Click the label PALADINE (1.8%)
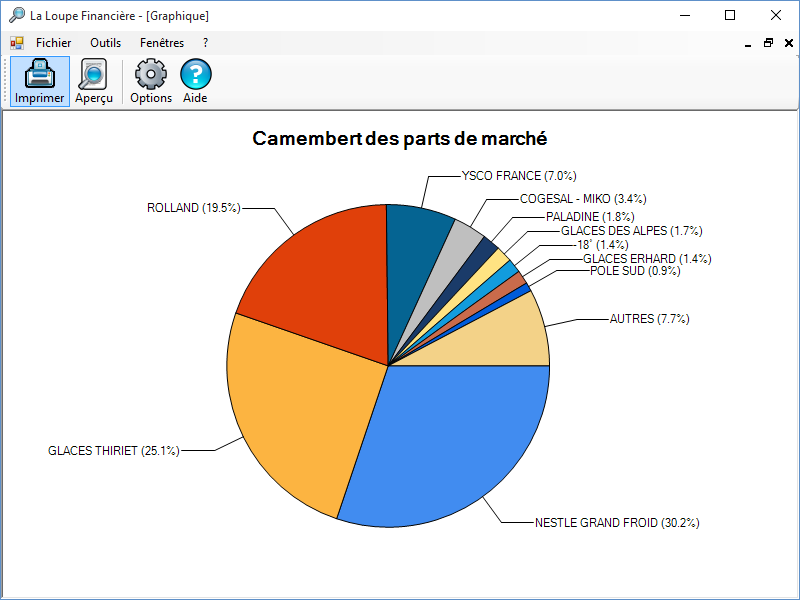Viewport: 800px width, 600px height. [590, 217]
